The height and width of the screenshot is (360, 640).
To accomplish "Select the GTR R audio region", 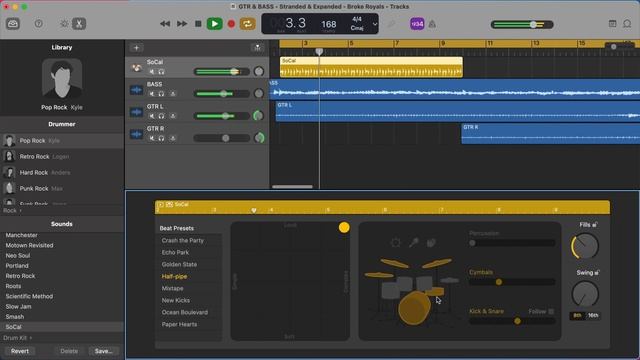I will click(x=550, y=134).
